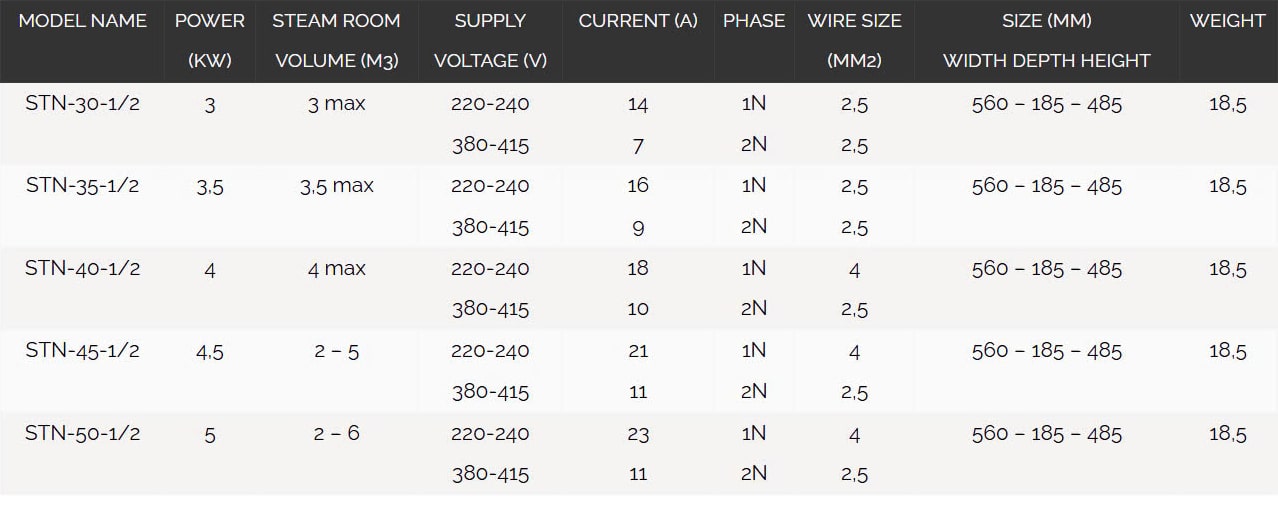Click the POWER (KW) column header
The width and height of the screenshot is (1278, 505).
[x=210, y=40]
